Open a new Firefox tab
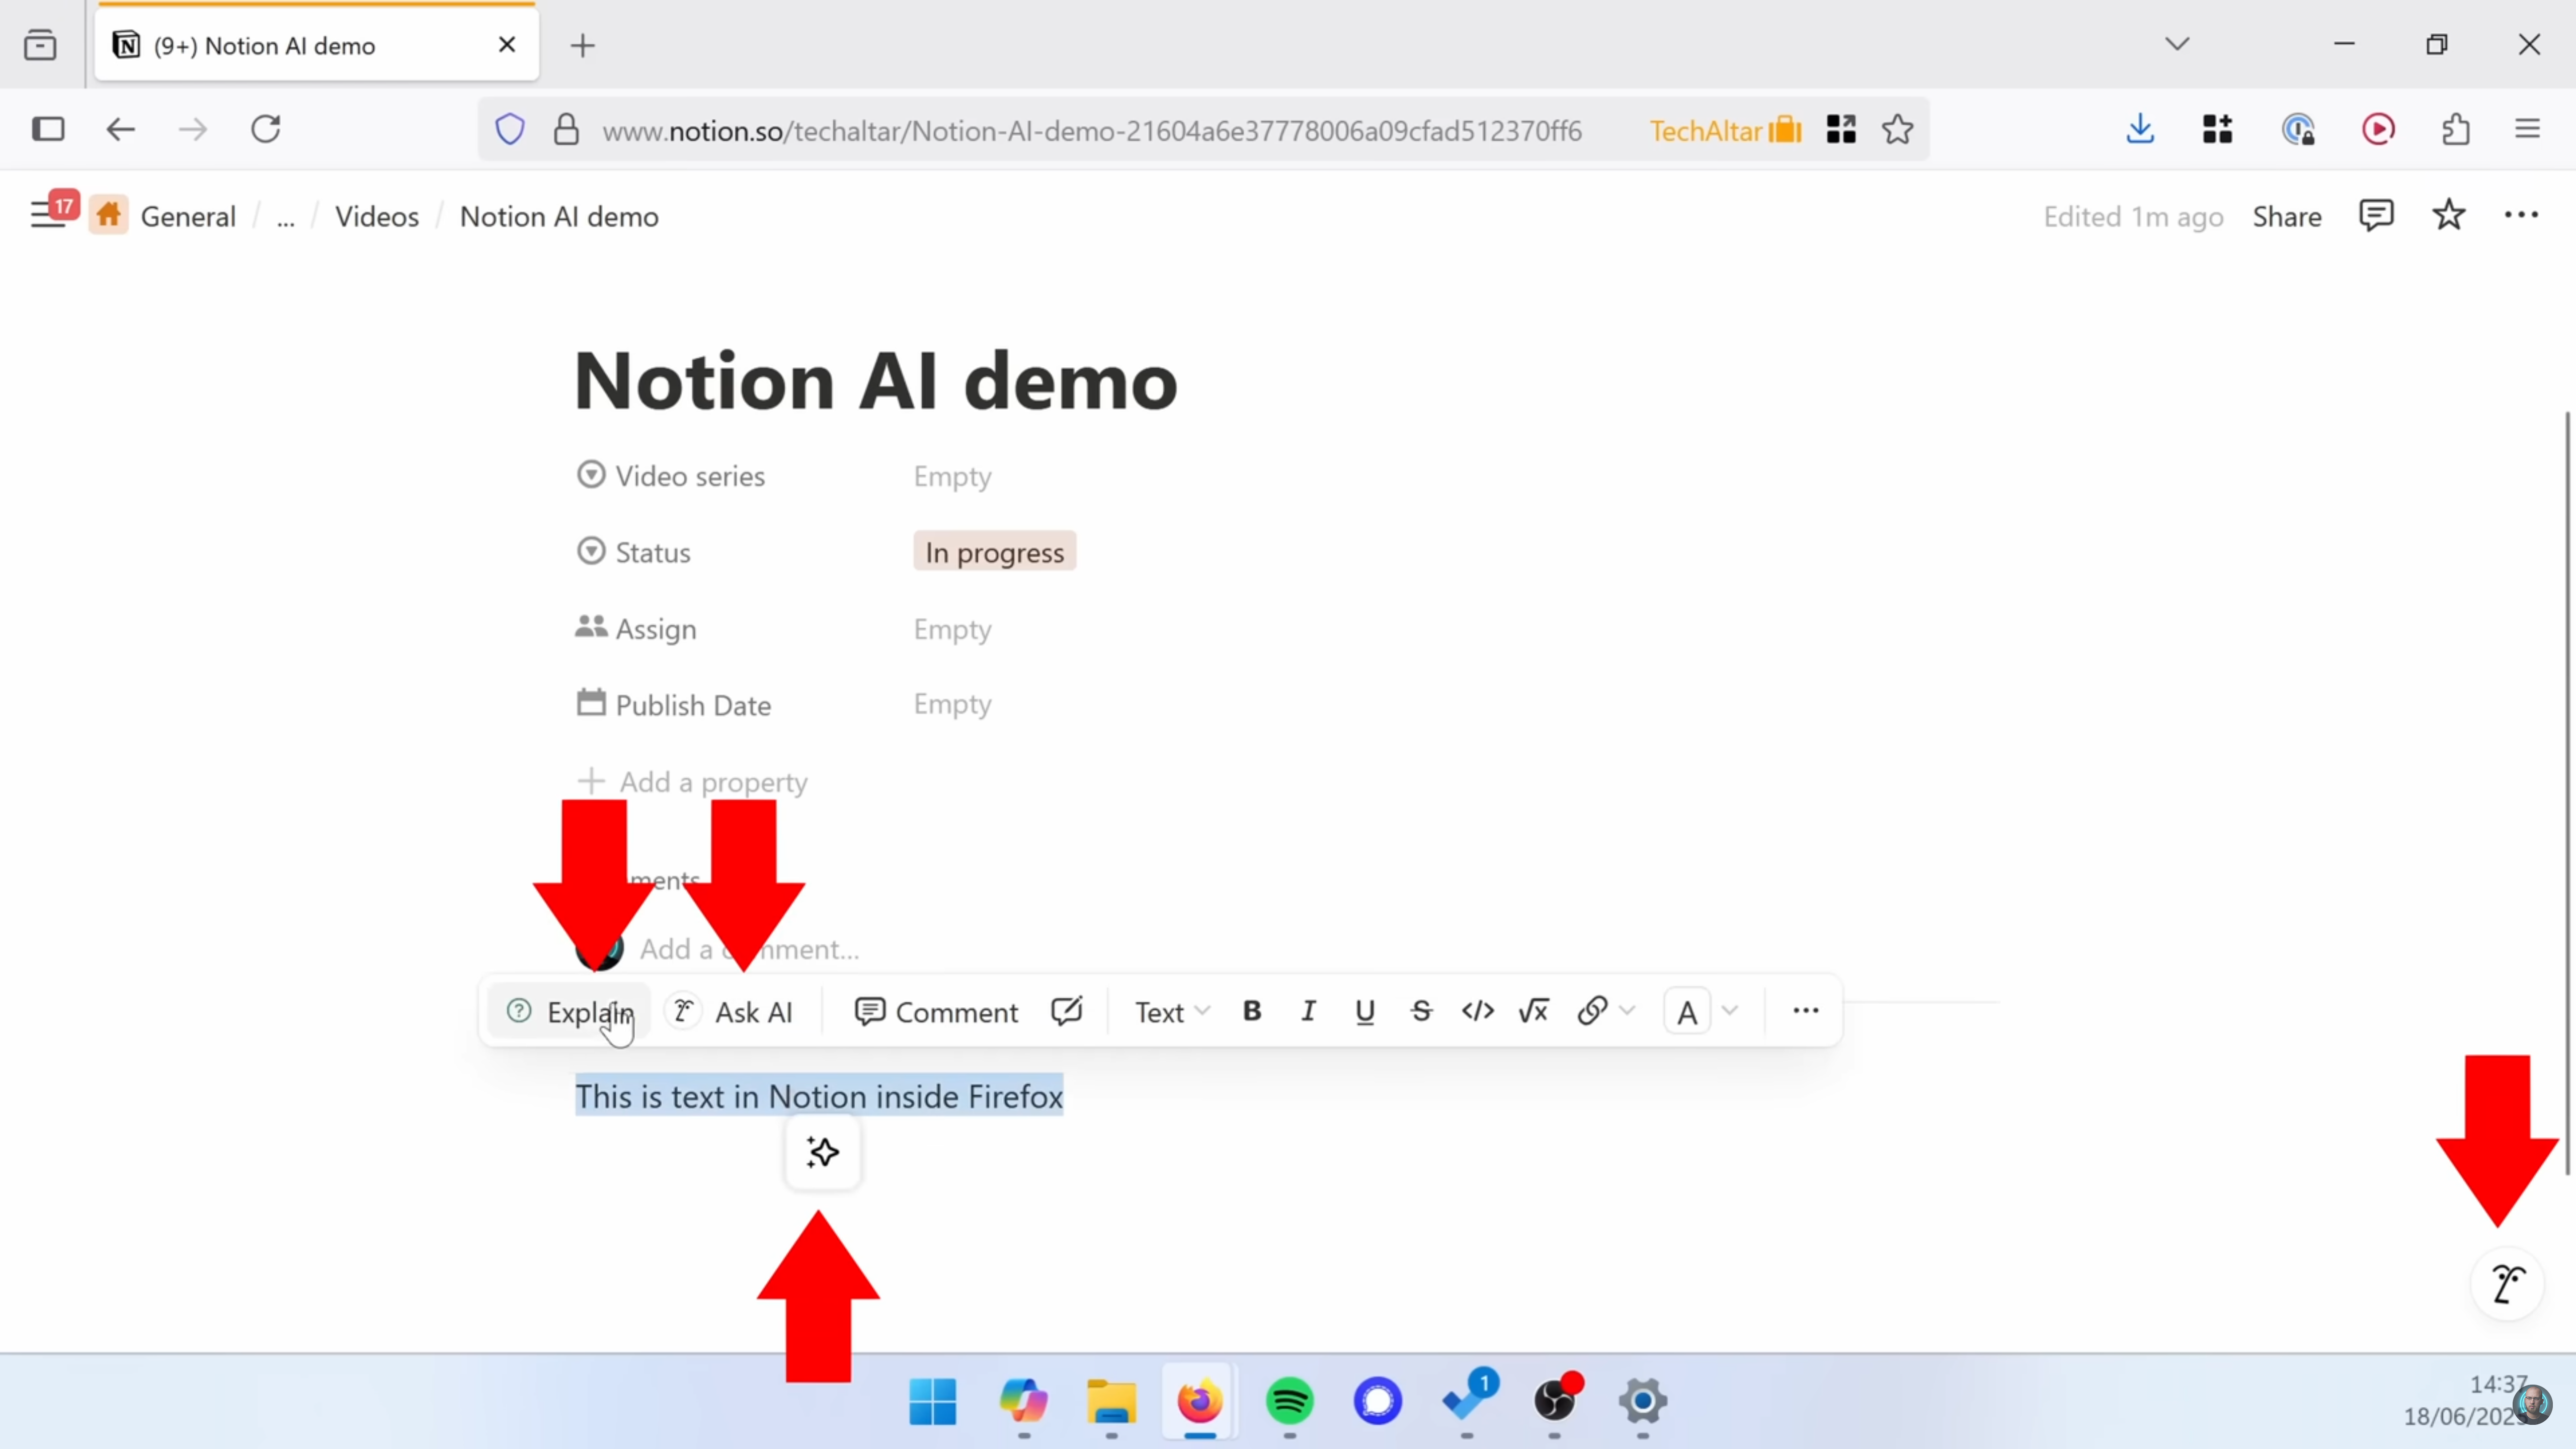 tap(583, 45)
